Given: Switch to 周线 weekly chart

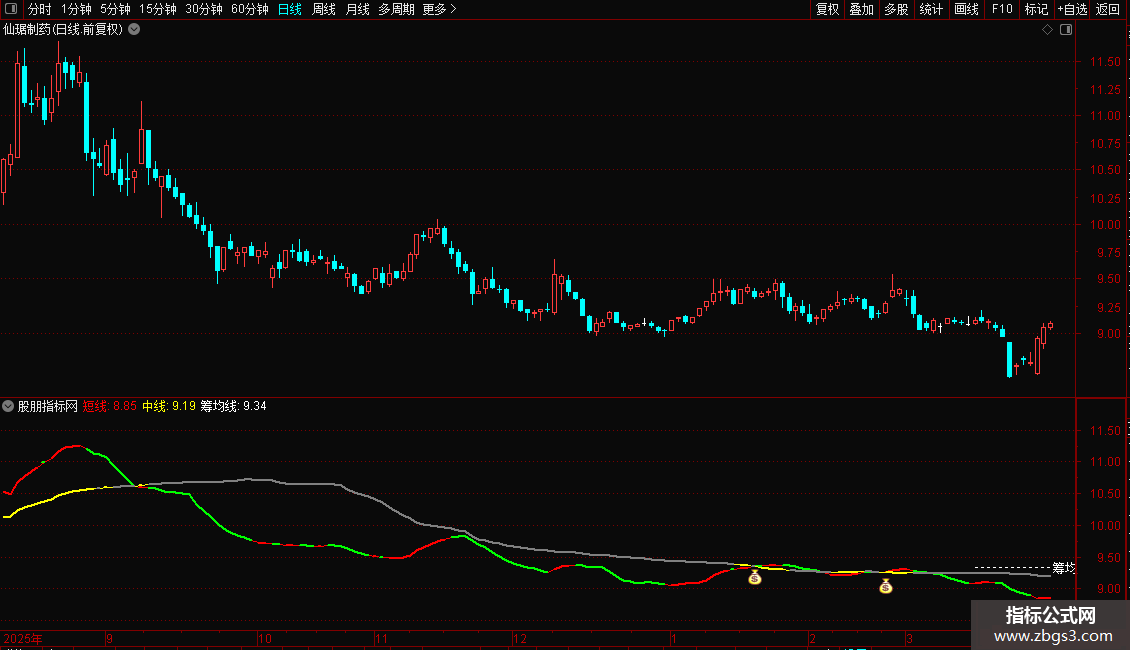Looking at the screenshot, I should pyautogui.click(x=324, y=9).
